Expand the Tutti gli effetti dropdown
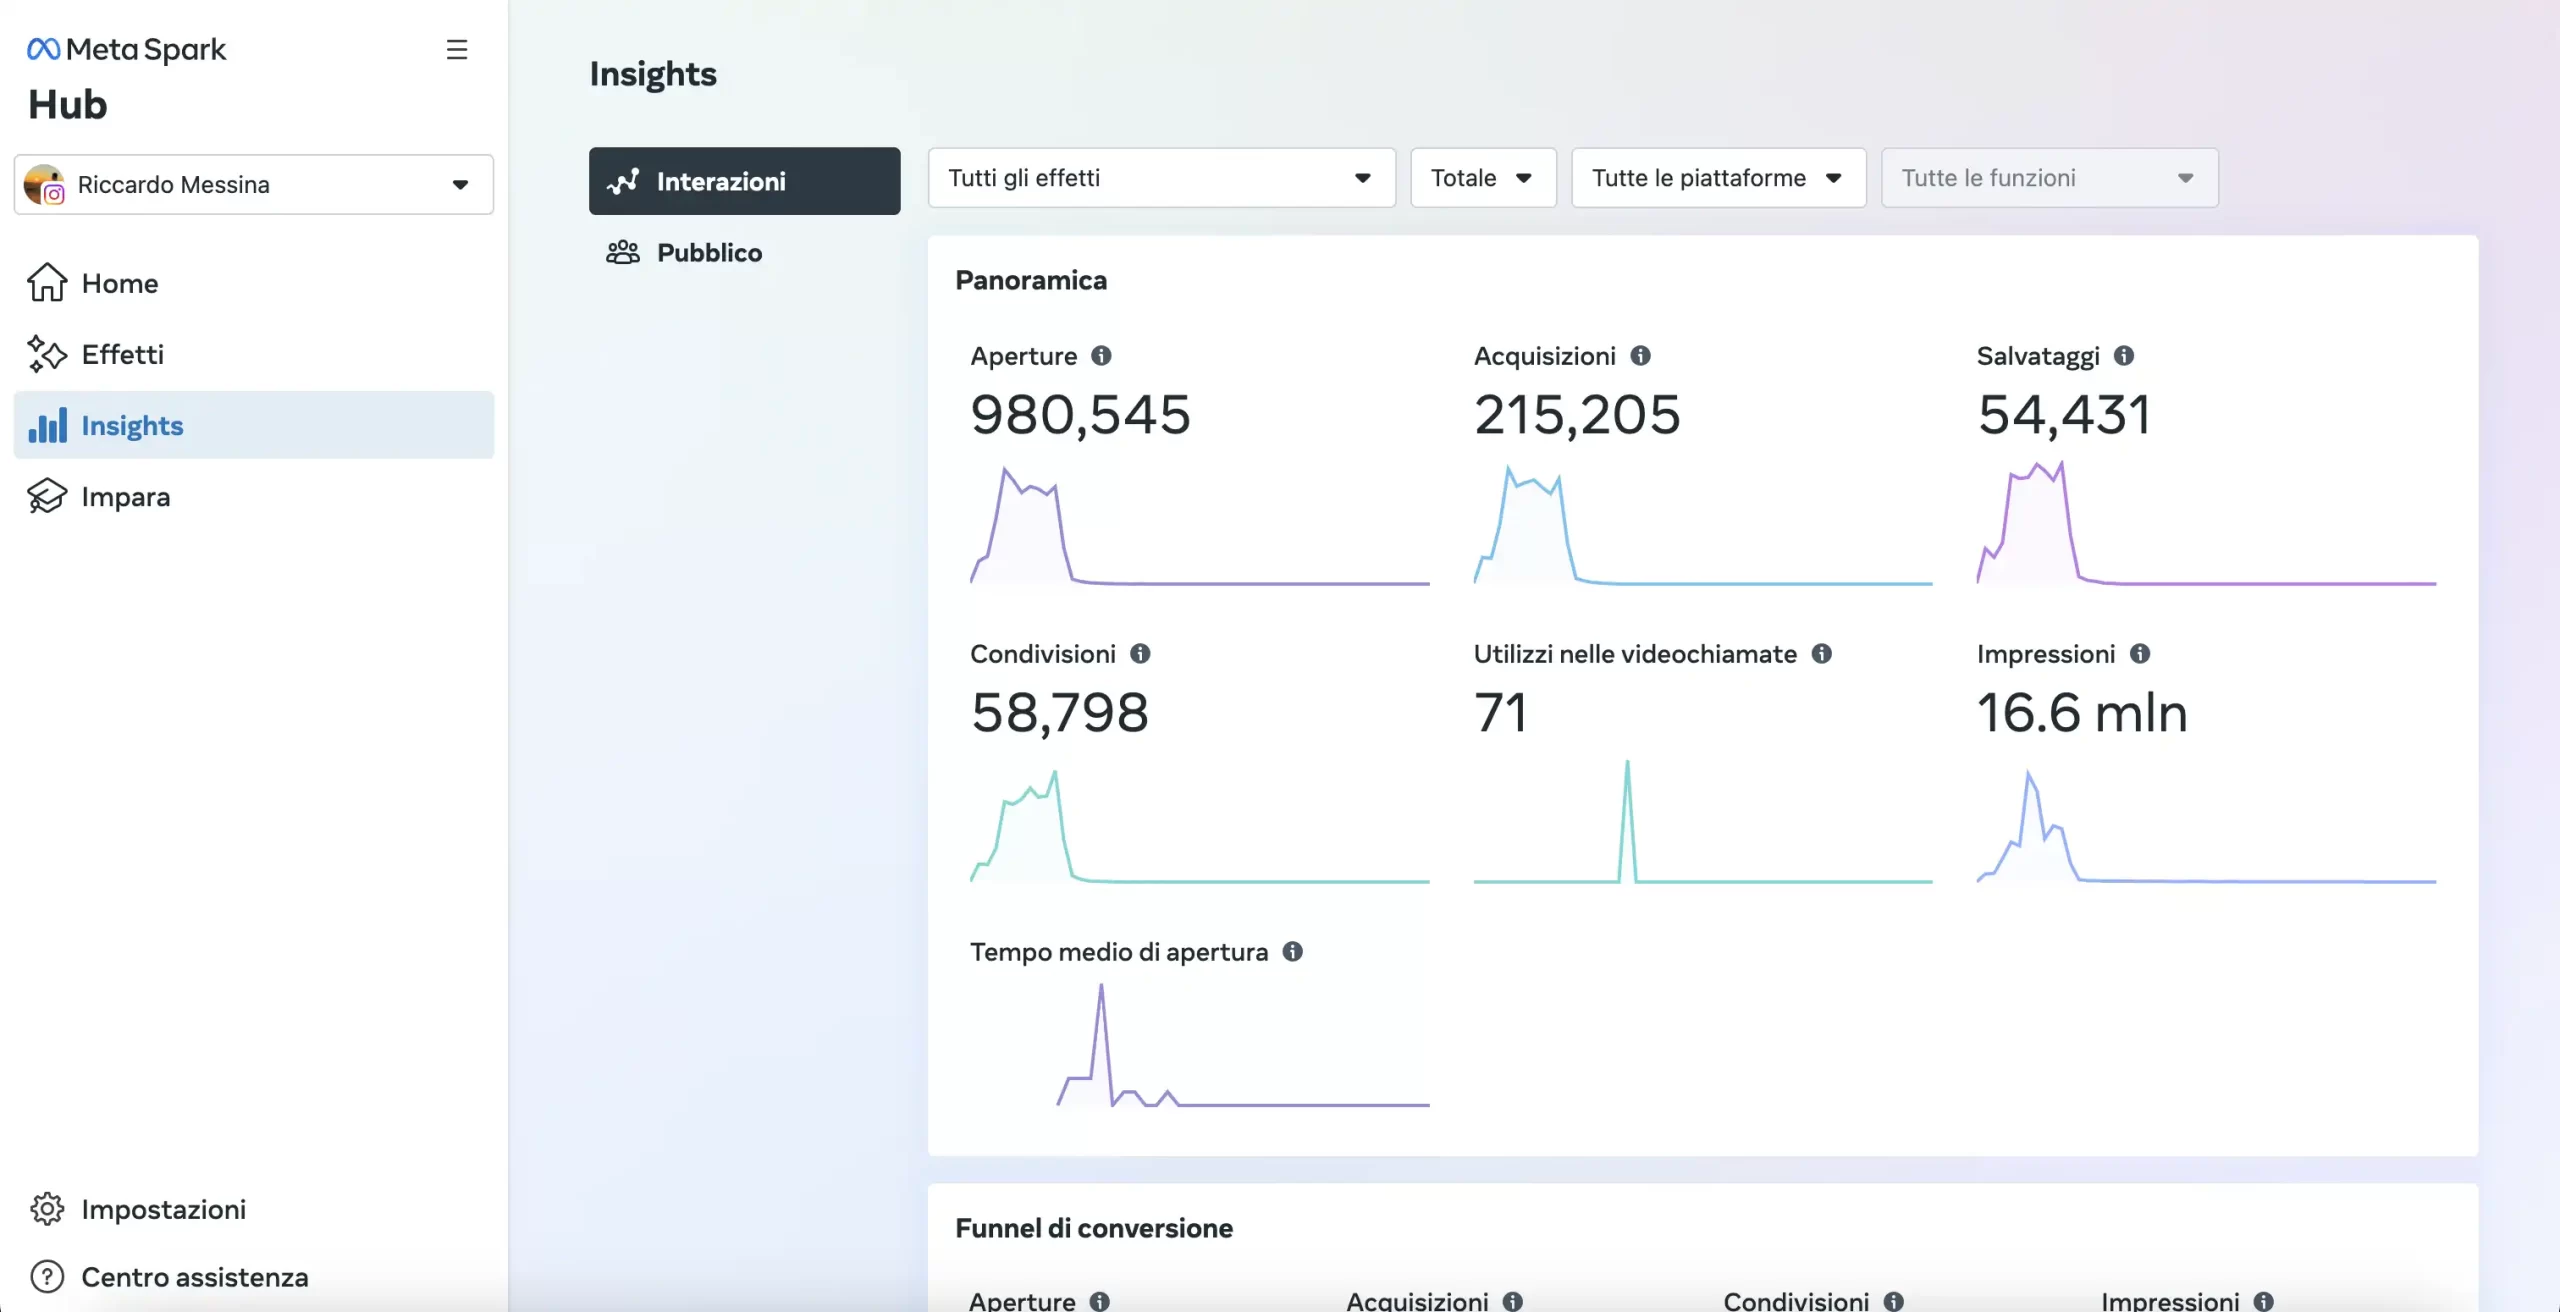 1161,178
